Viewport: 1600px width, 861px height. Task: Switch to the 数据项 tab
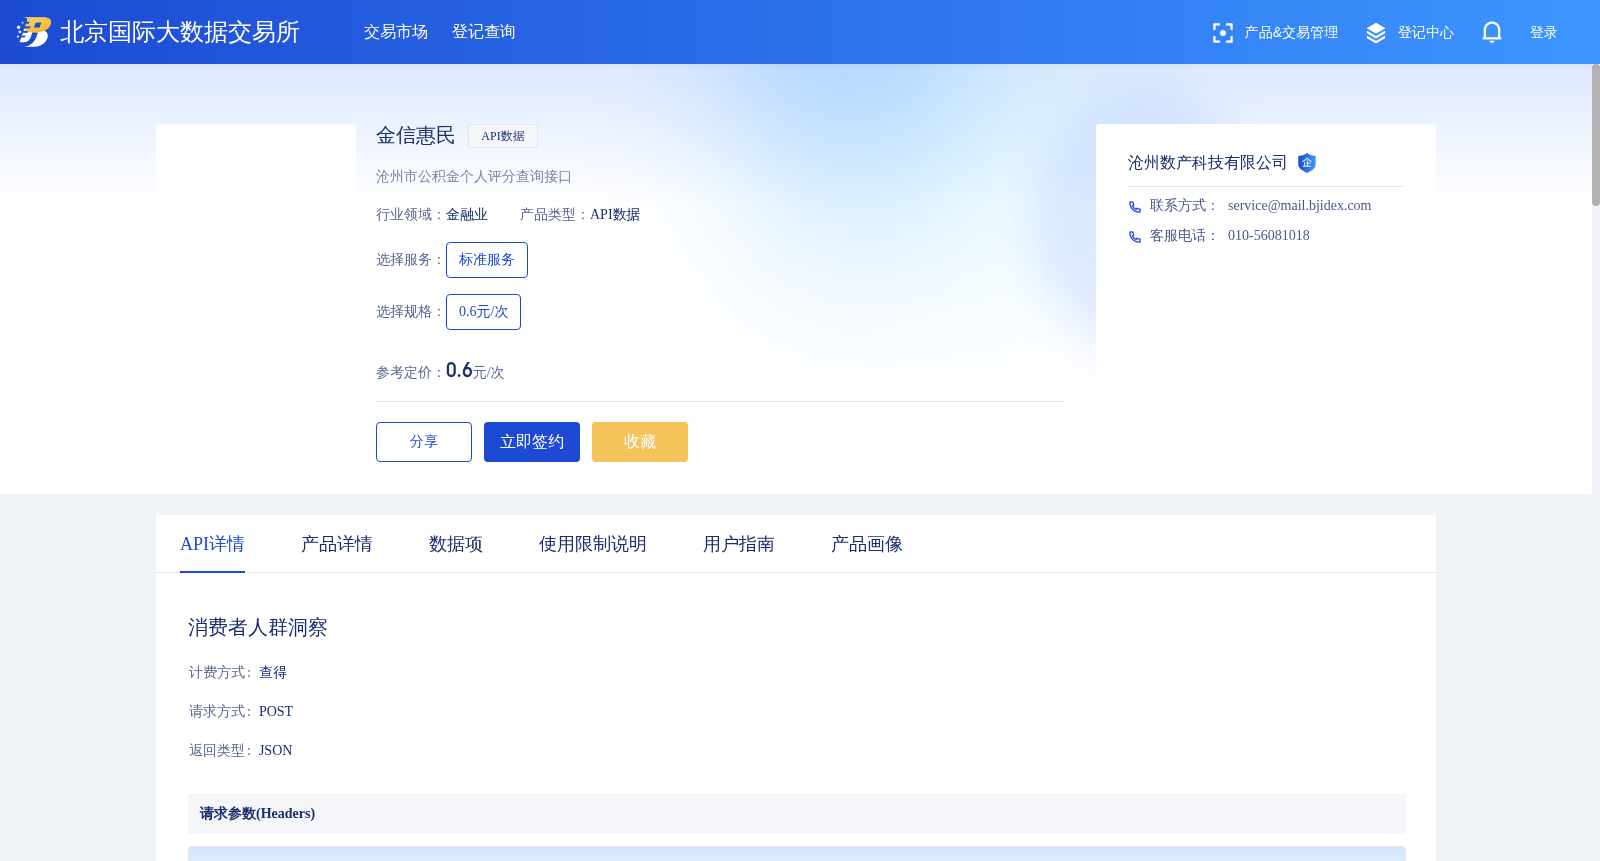click(456, 544)
